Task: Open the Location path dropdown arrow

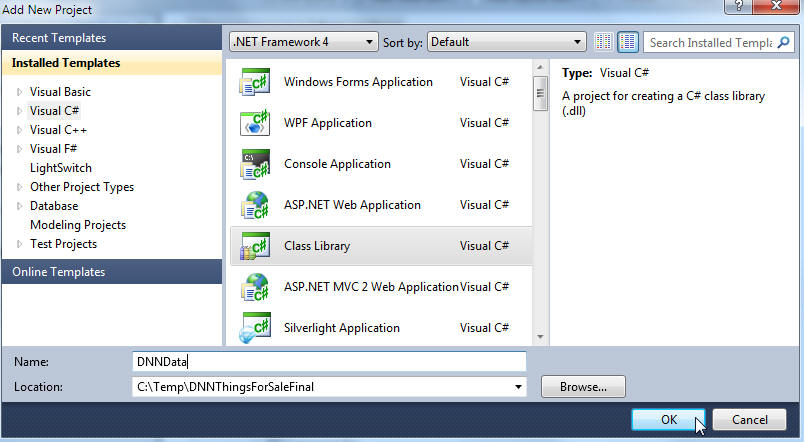Action: point(518,387)
